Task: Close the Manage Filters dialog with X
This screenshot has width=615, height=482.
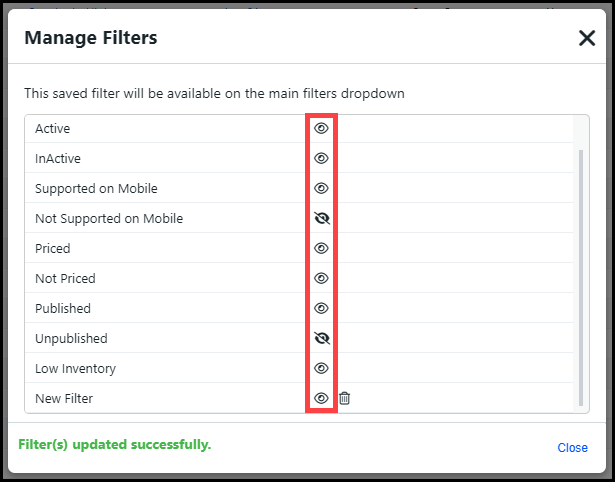Action: point(587,39)
